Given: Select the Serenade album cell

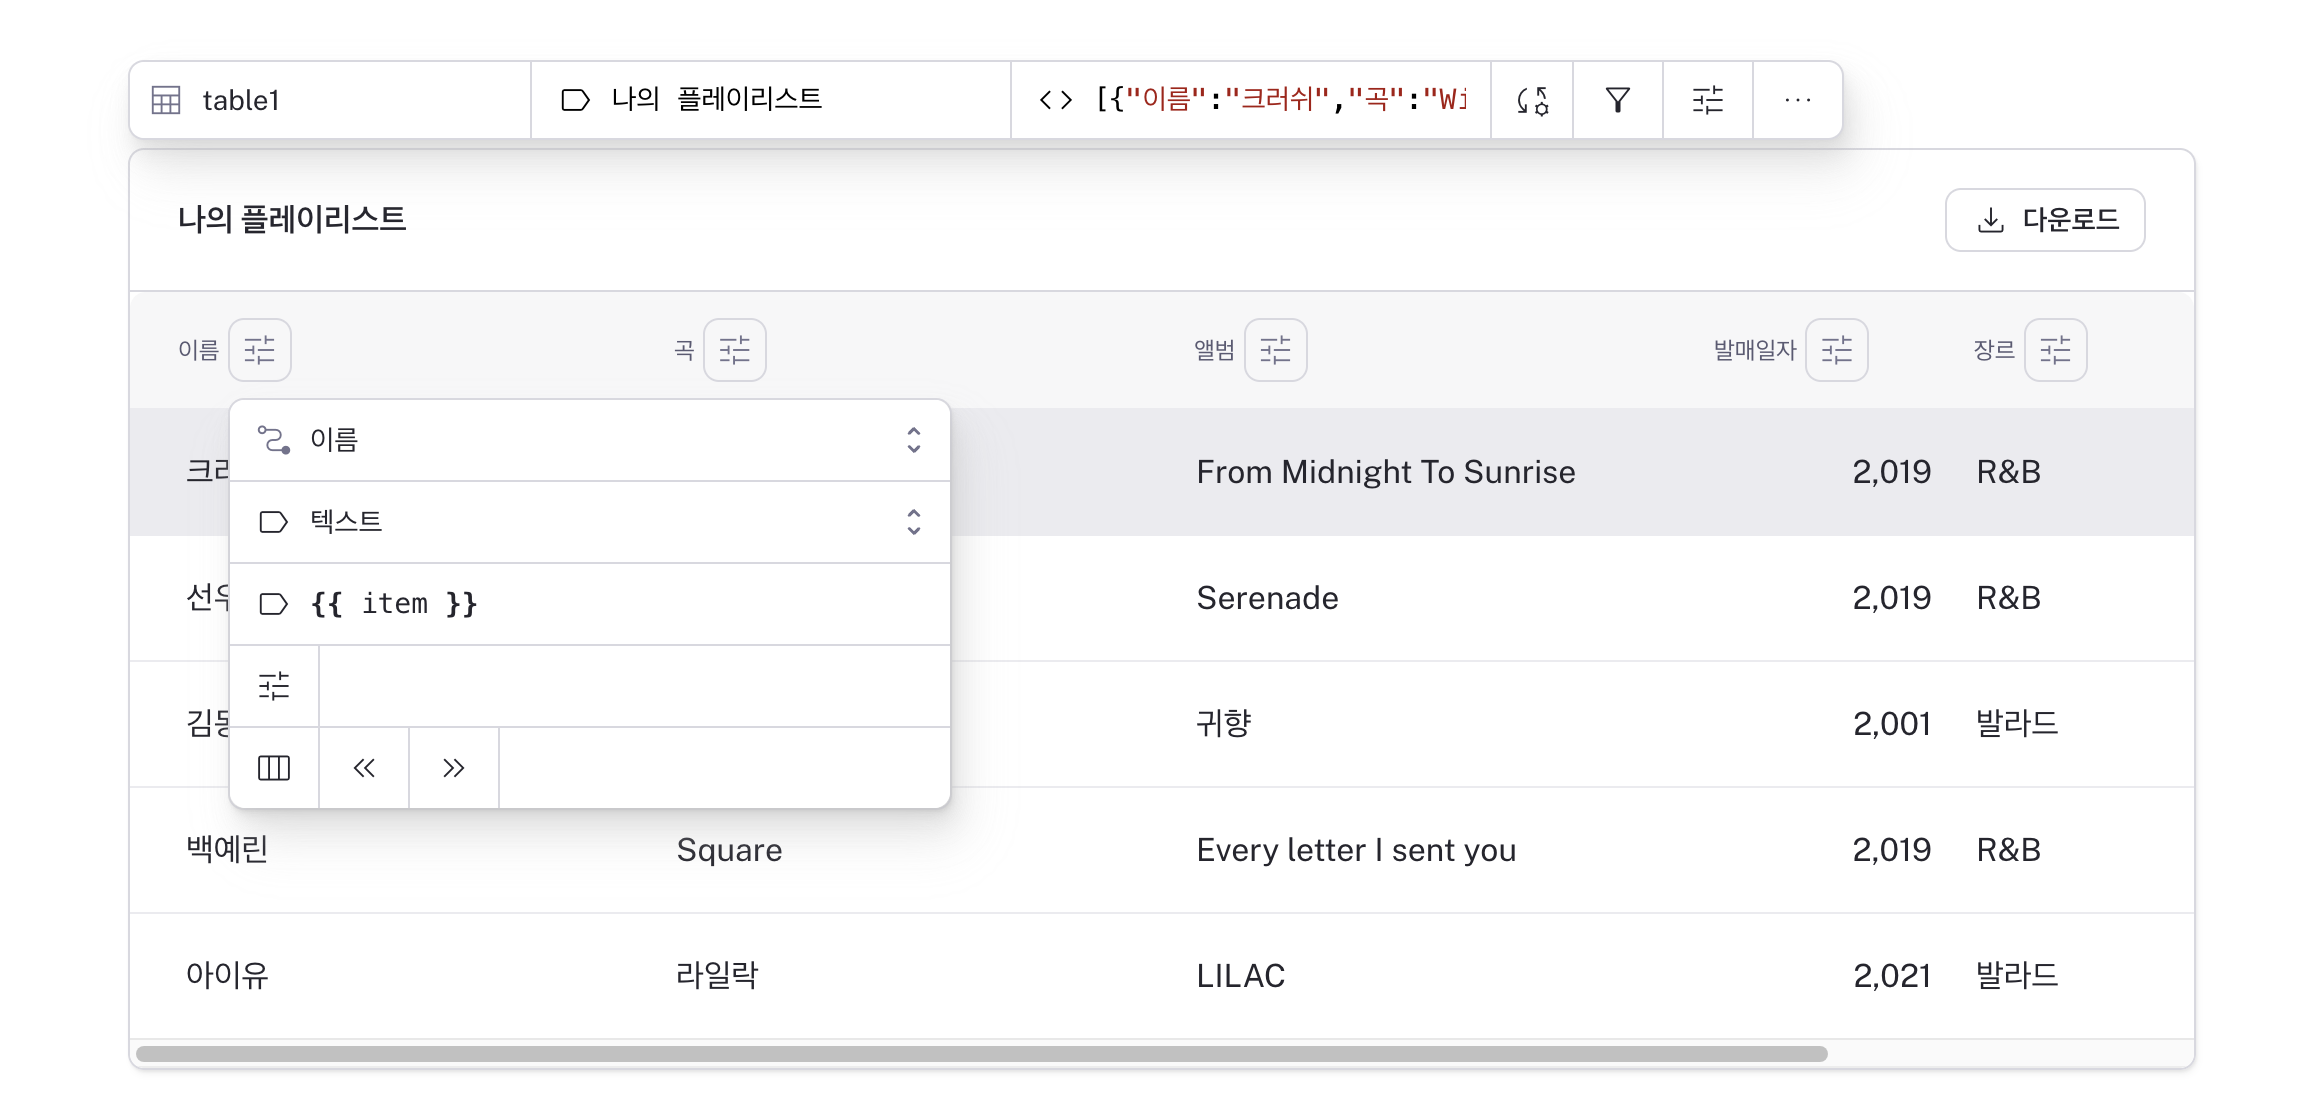Looking at the screenshot, I should click(x=1268, y=598).
